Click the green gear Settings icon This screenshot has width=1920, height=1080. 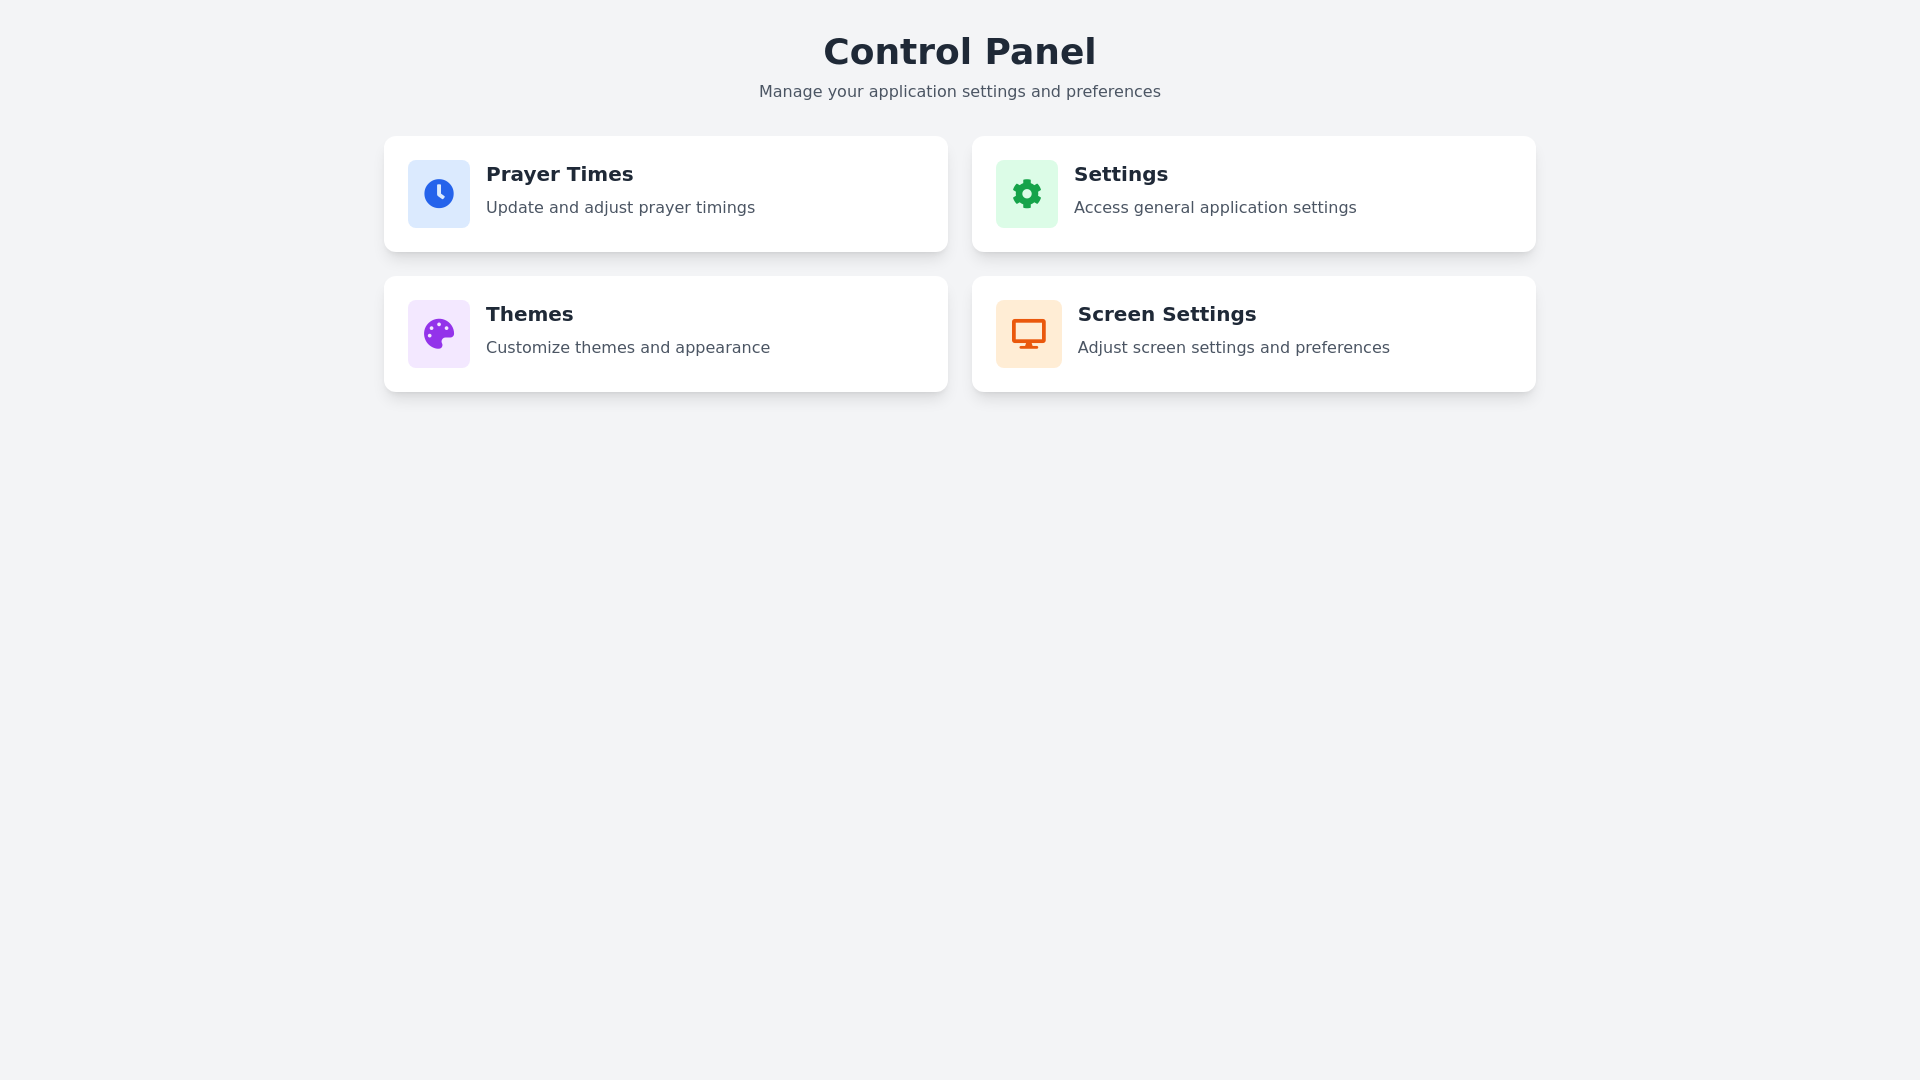[x=1026, y=193]
